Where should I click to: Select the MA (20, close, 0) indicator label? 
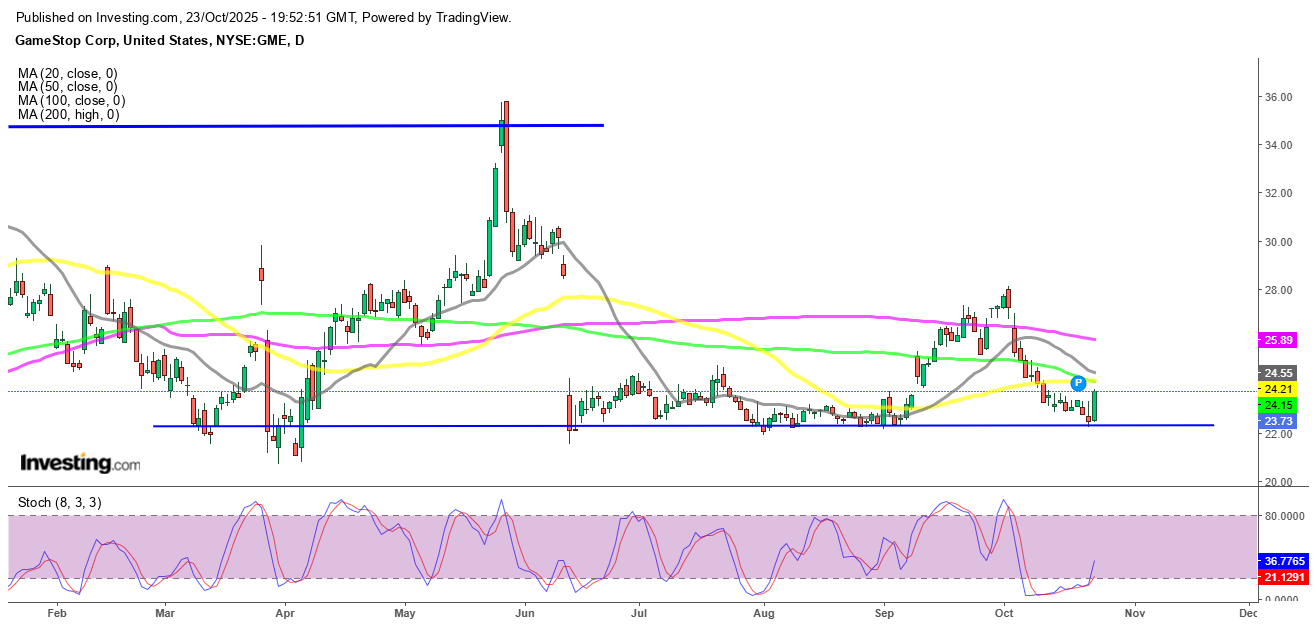[67, 73]
